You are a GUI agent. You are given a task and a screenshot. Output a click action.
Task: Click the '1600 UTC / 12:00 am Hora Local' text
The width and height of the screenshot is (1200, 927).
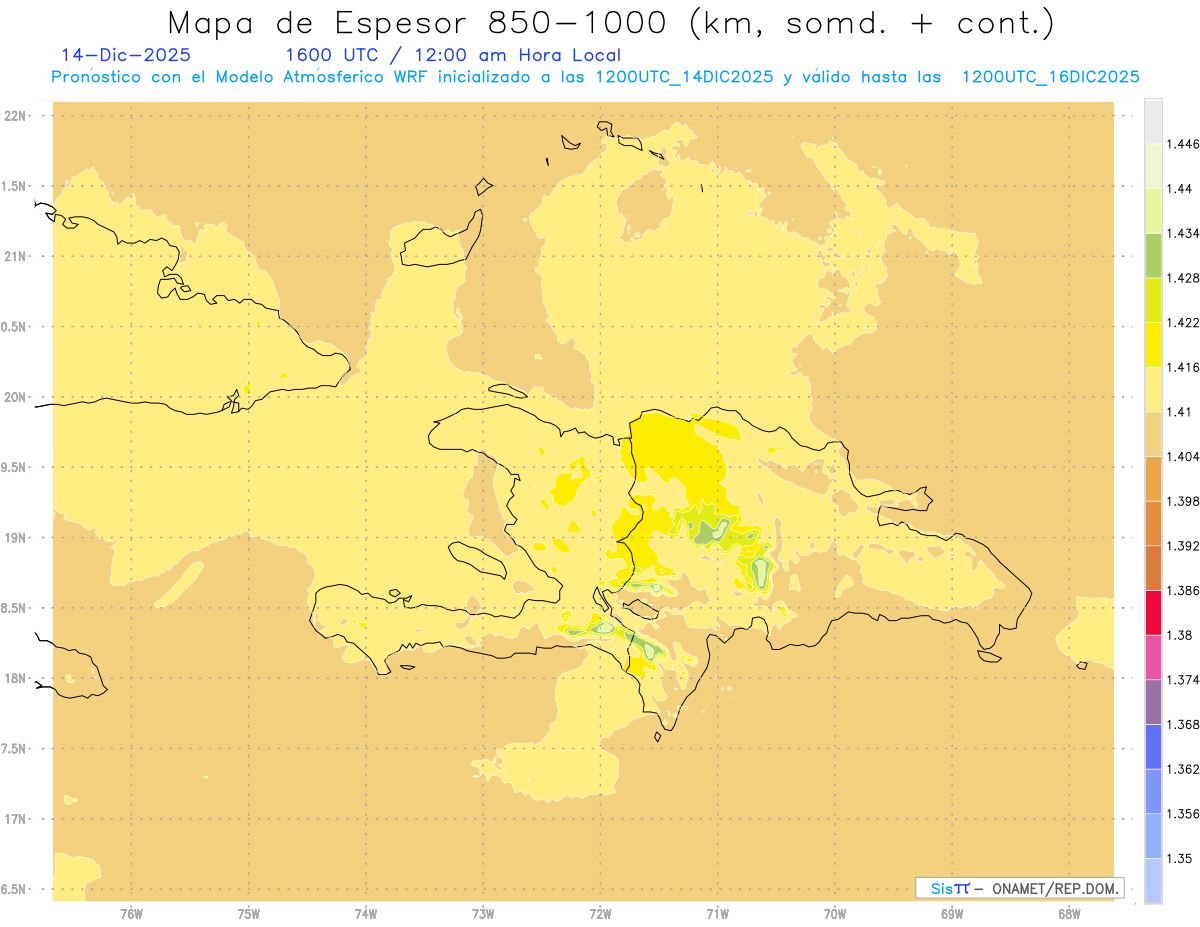453,56
